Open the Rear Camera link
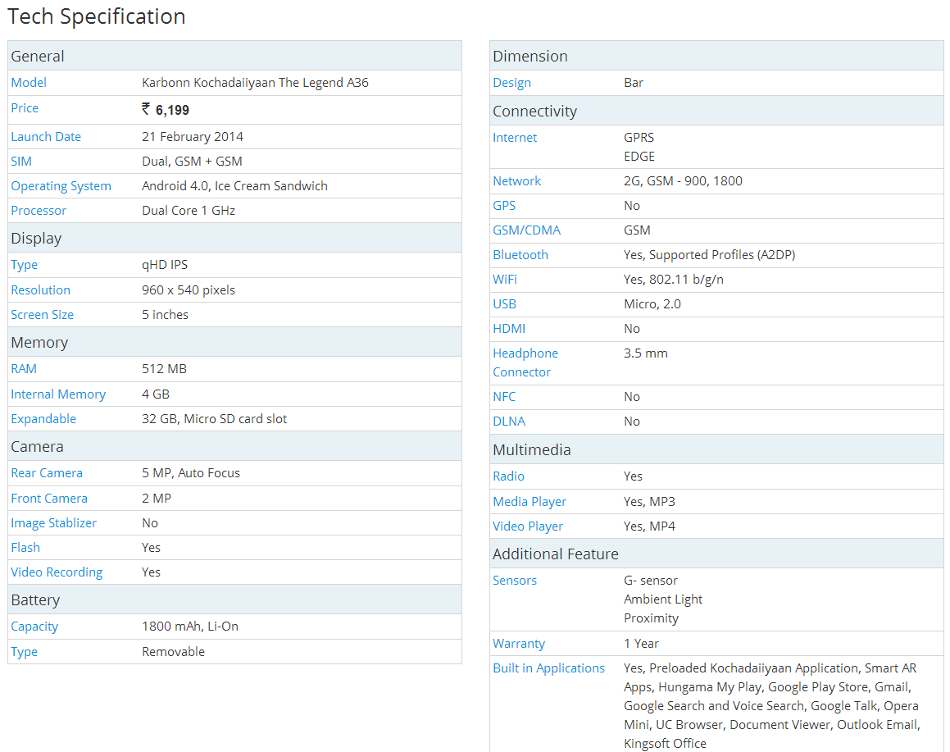 click(x=47, y=473)
